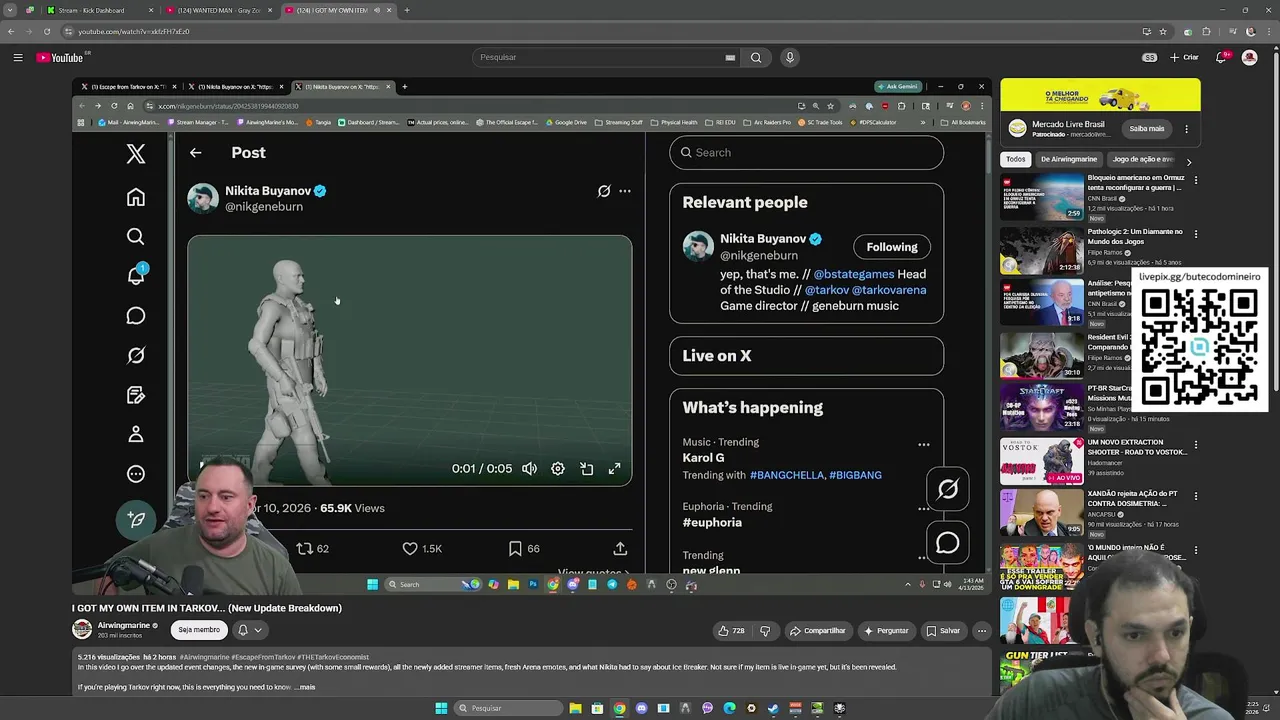Click the X Search input field
Viewport: 1280px width, 720px height.
coord(806,153)
